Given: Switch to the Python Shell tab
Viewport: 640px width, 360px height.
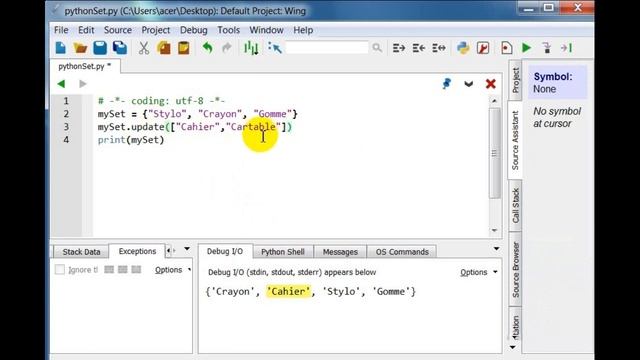Looking at the screenshot, I should 283,252.
